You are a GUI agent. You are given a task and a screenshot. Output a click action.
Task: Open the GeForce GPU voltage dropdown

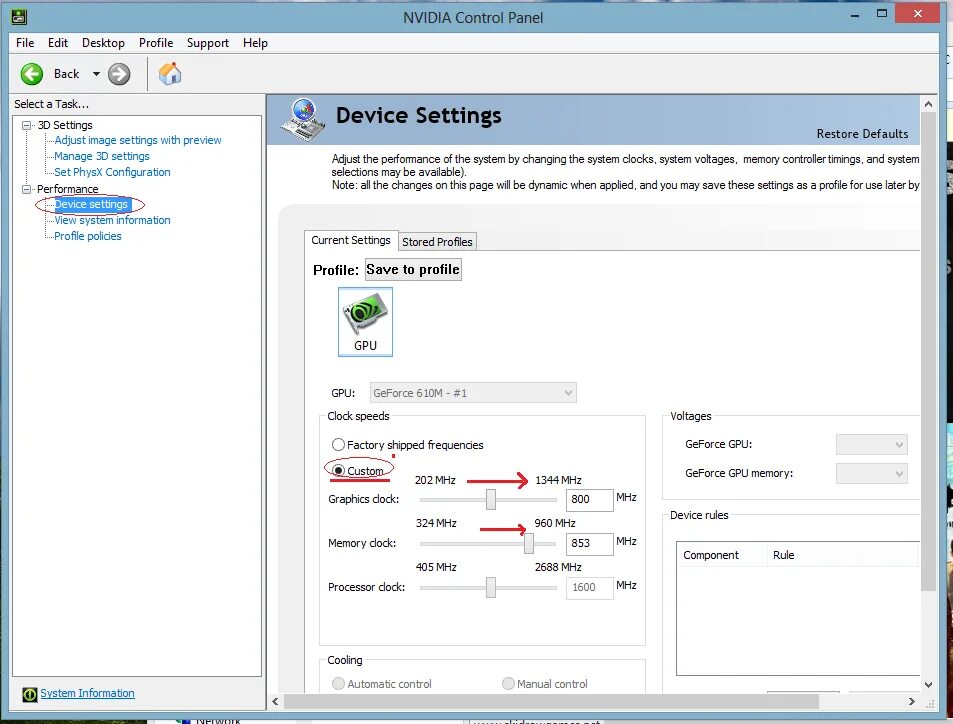click(872, 444)
